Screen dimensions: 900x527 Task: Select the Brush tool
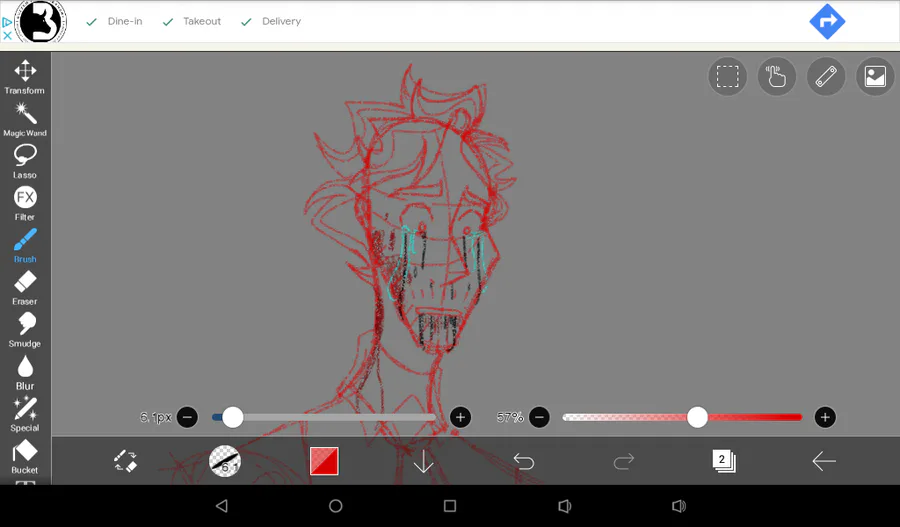[25, 246]
